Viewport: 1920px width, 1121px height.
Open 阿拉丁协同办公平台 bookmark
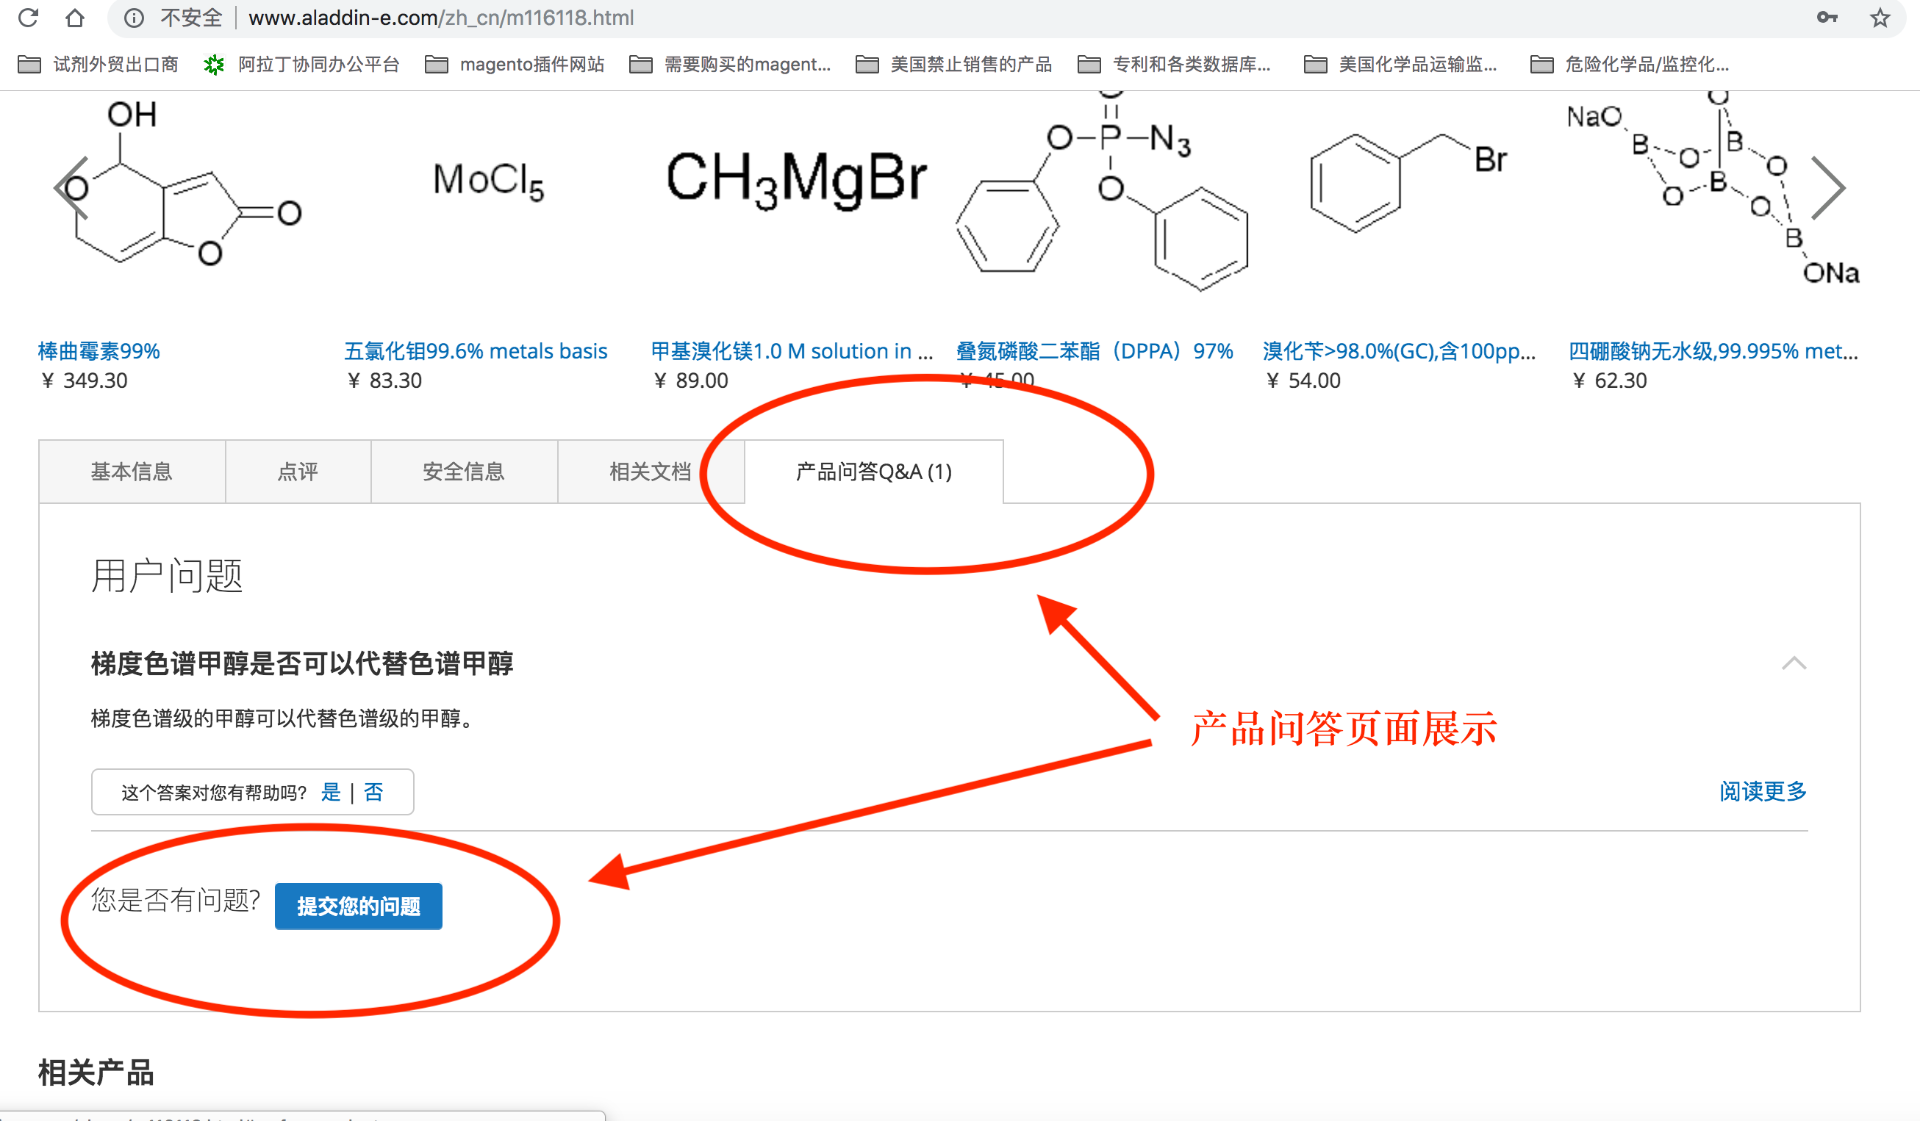click(x=301, y=64)
